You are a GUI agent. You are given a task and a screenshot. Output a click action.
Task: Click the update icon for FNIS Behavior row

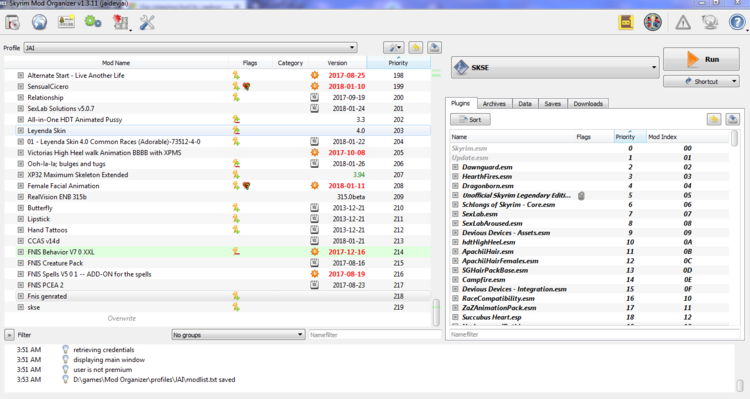click(314, 252)
